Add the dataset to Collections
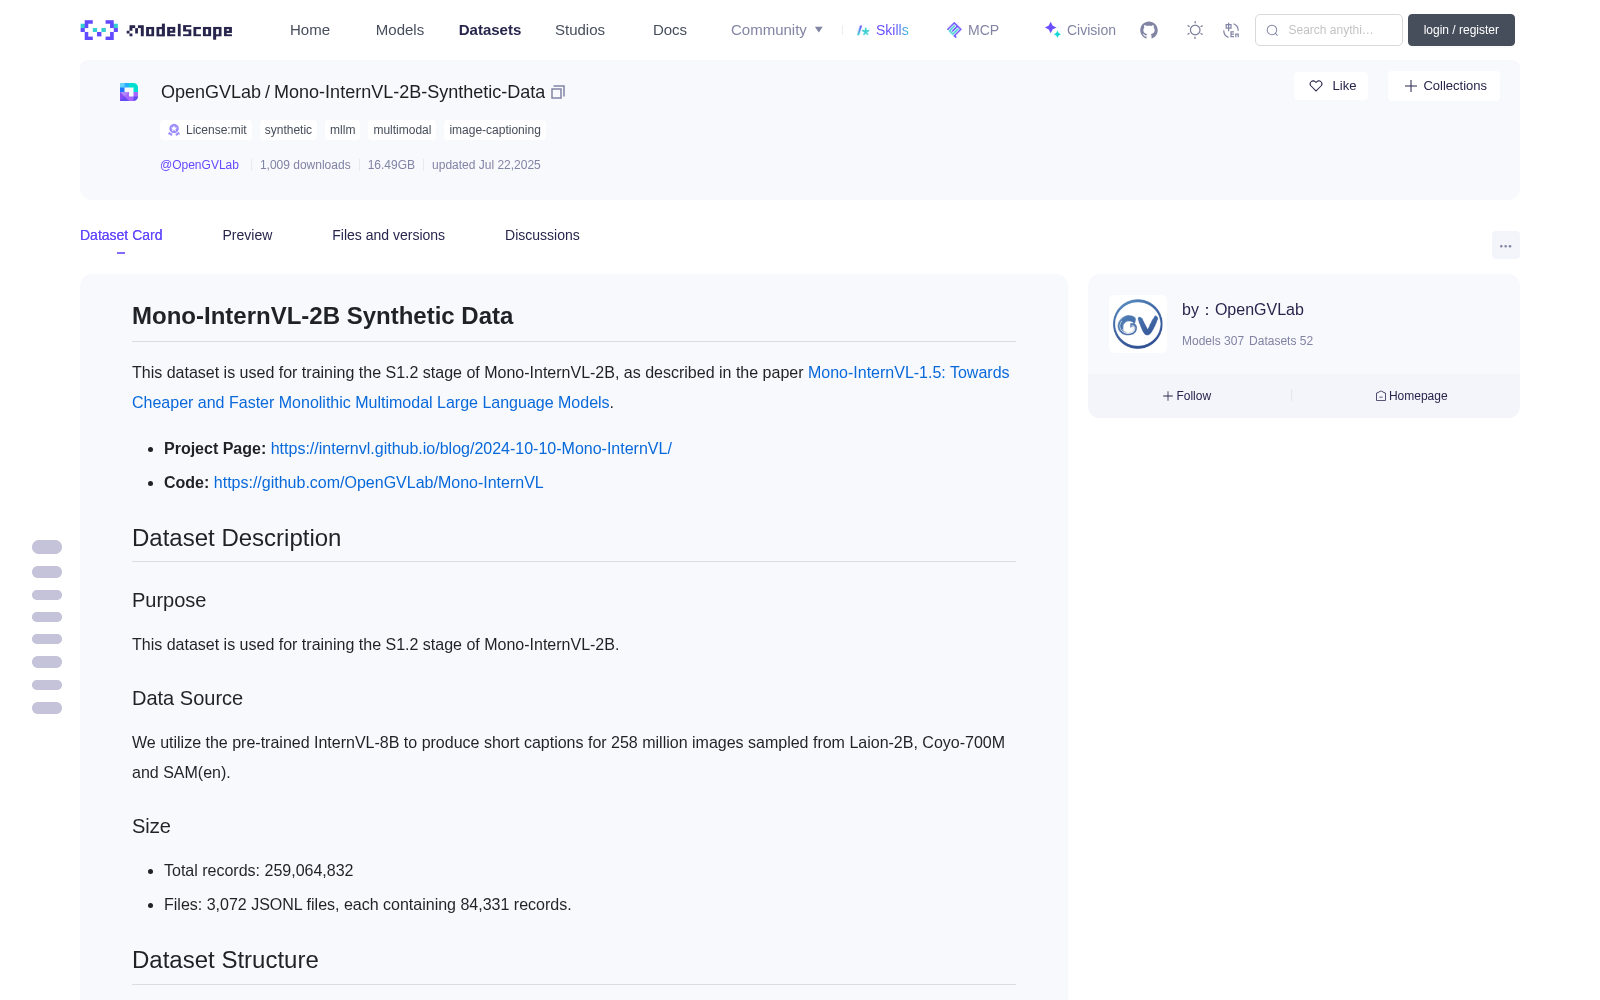The height and width of the screenshot is (1000, 1600). coord(1444,86)
